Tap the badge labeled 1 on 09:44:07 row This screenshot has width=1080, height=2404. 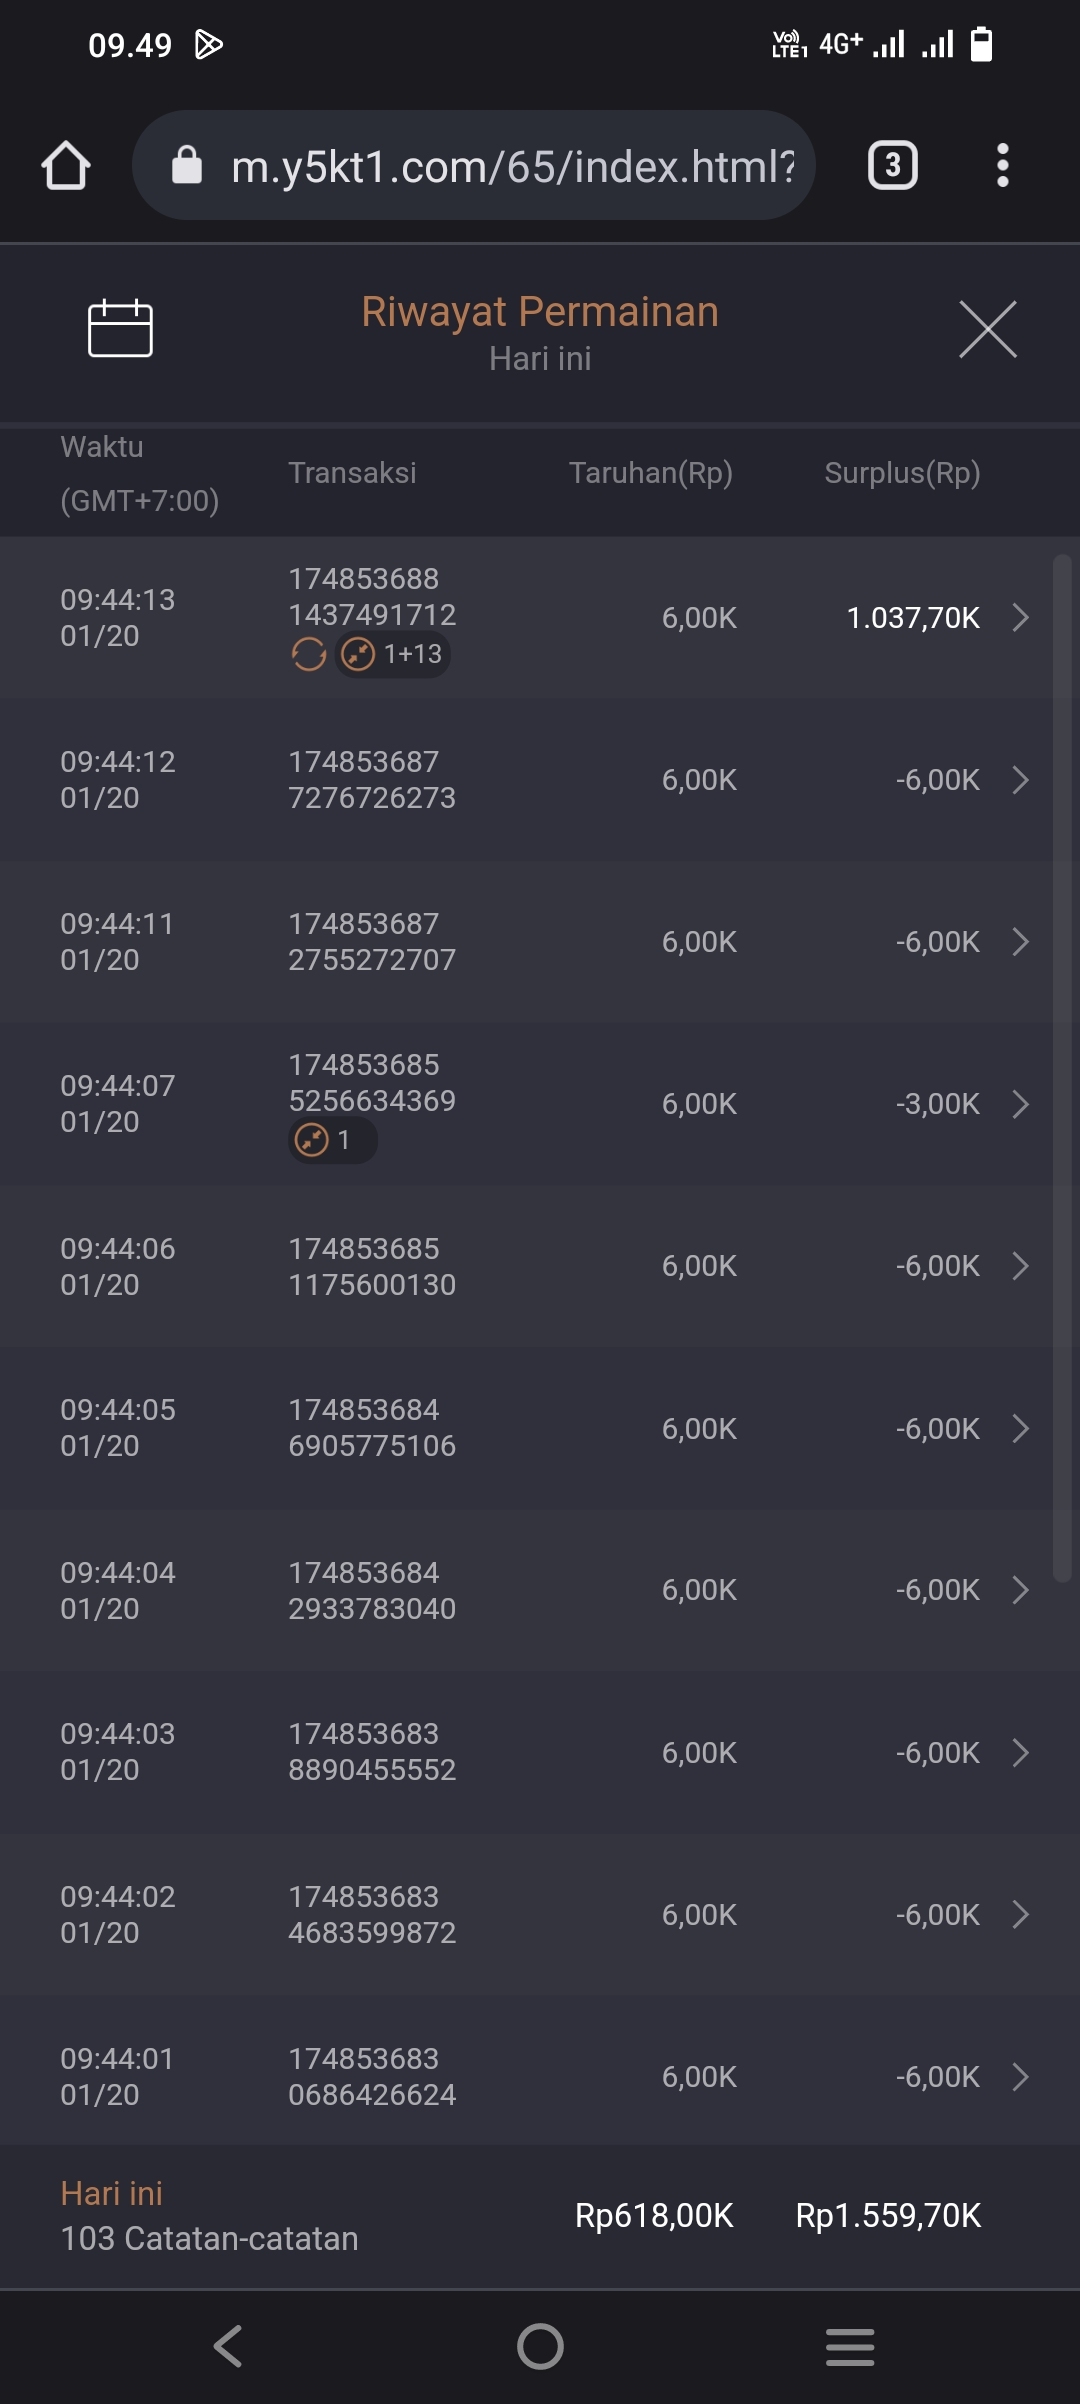point(332,1140)
